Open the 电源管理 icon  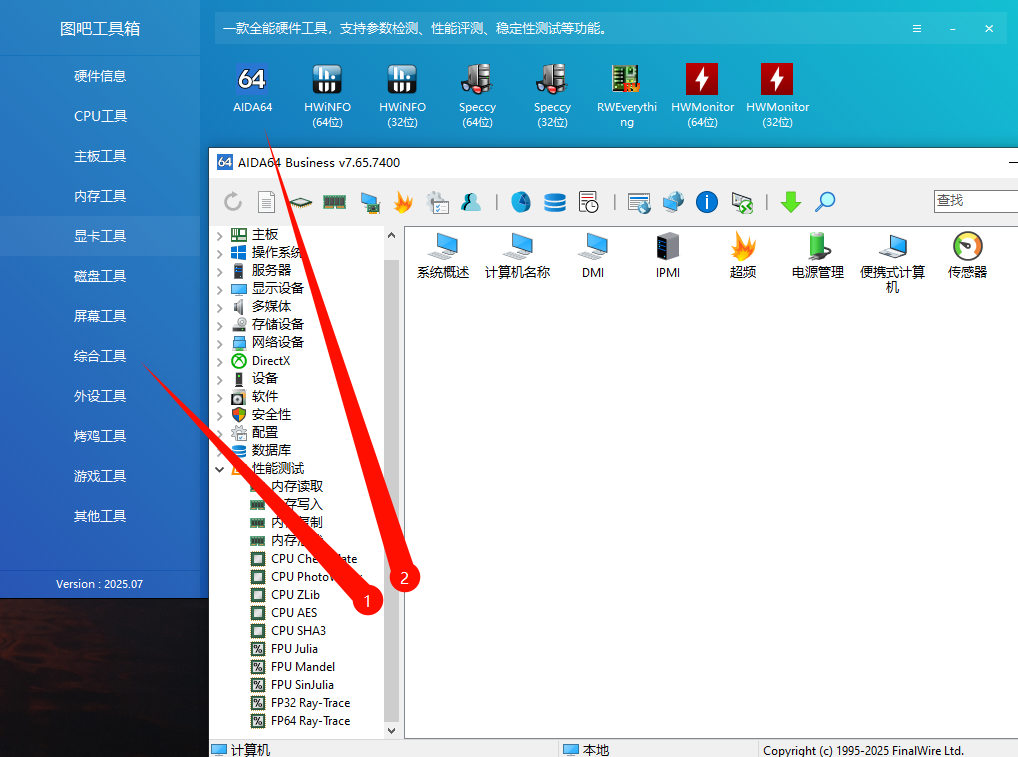point(817,256)
